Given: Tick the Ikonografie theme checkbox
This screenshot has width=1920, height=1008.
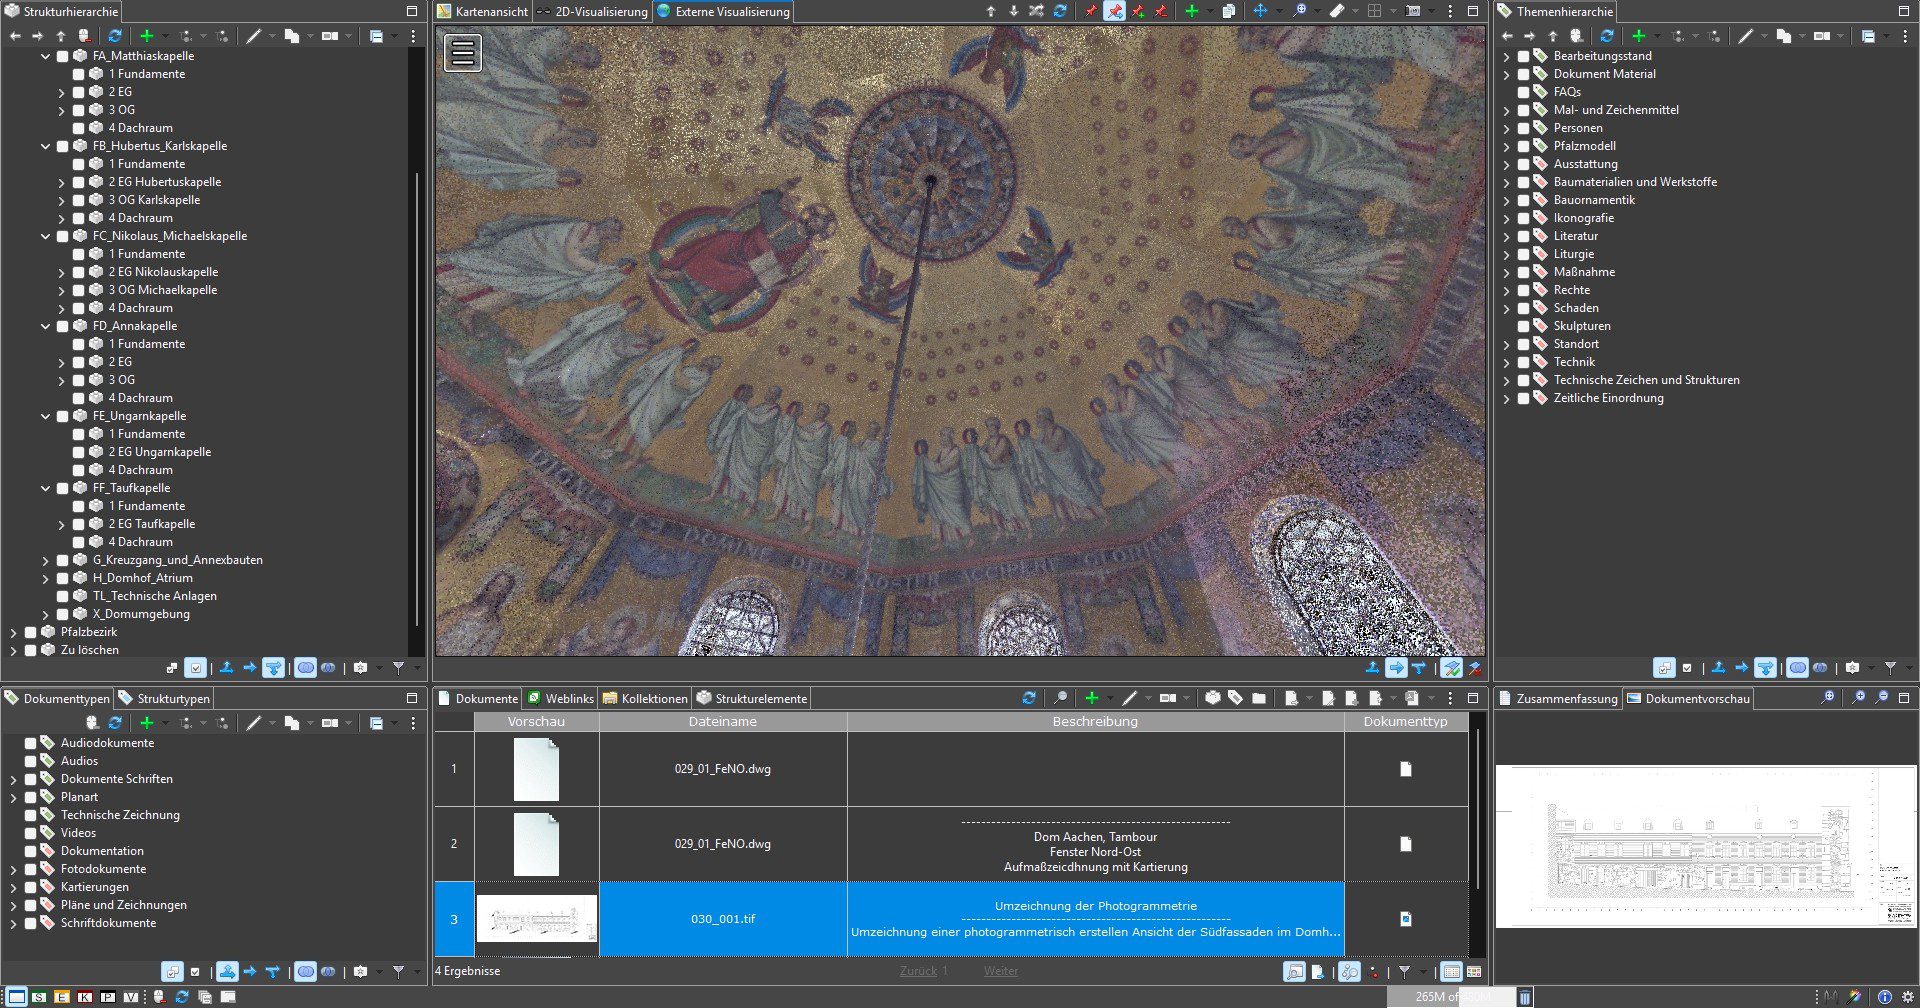Looking at the screenshot, I should pos(1523,218).
